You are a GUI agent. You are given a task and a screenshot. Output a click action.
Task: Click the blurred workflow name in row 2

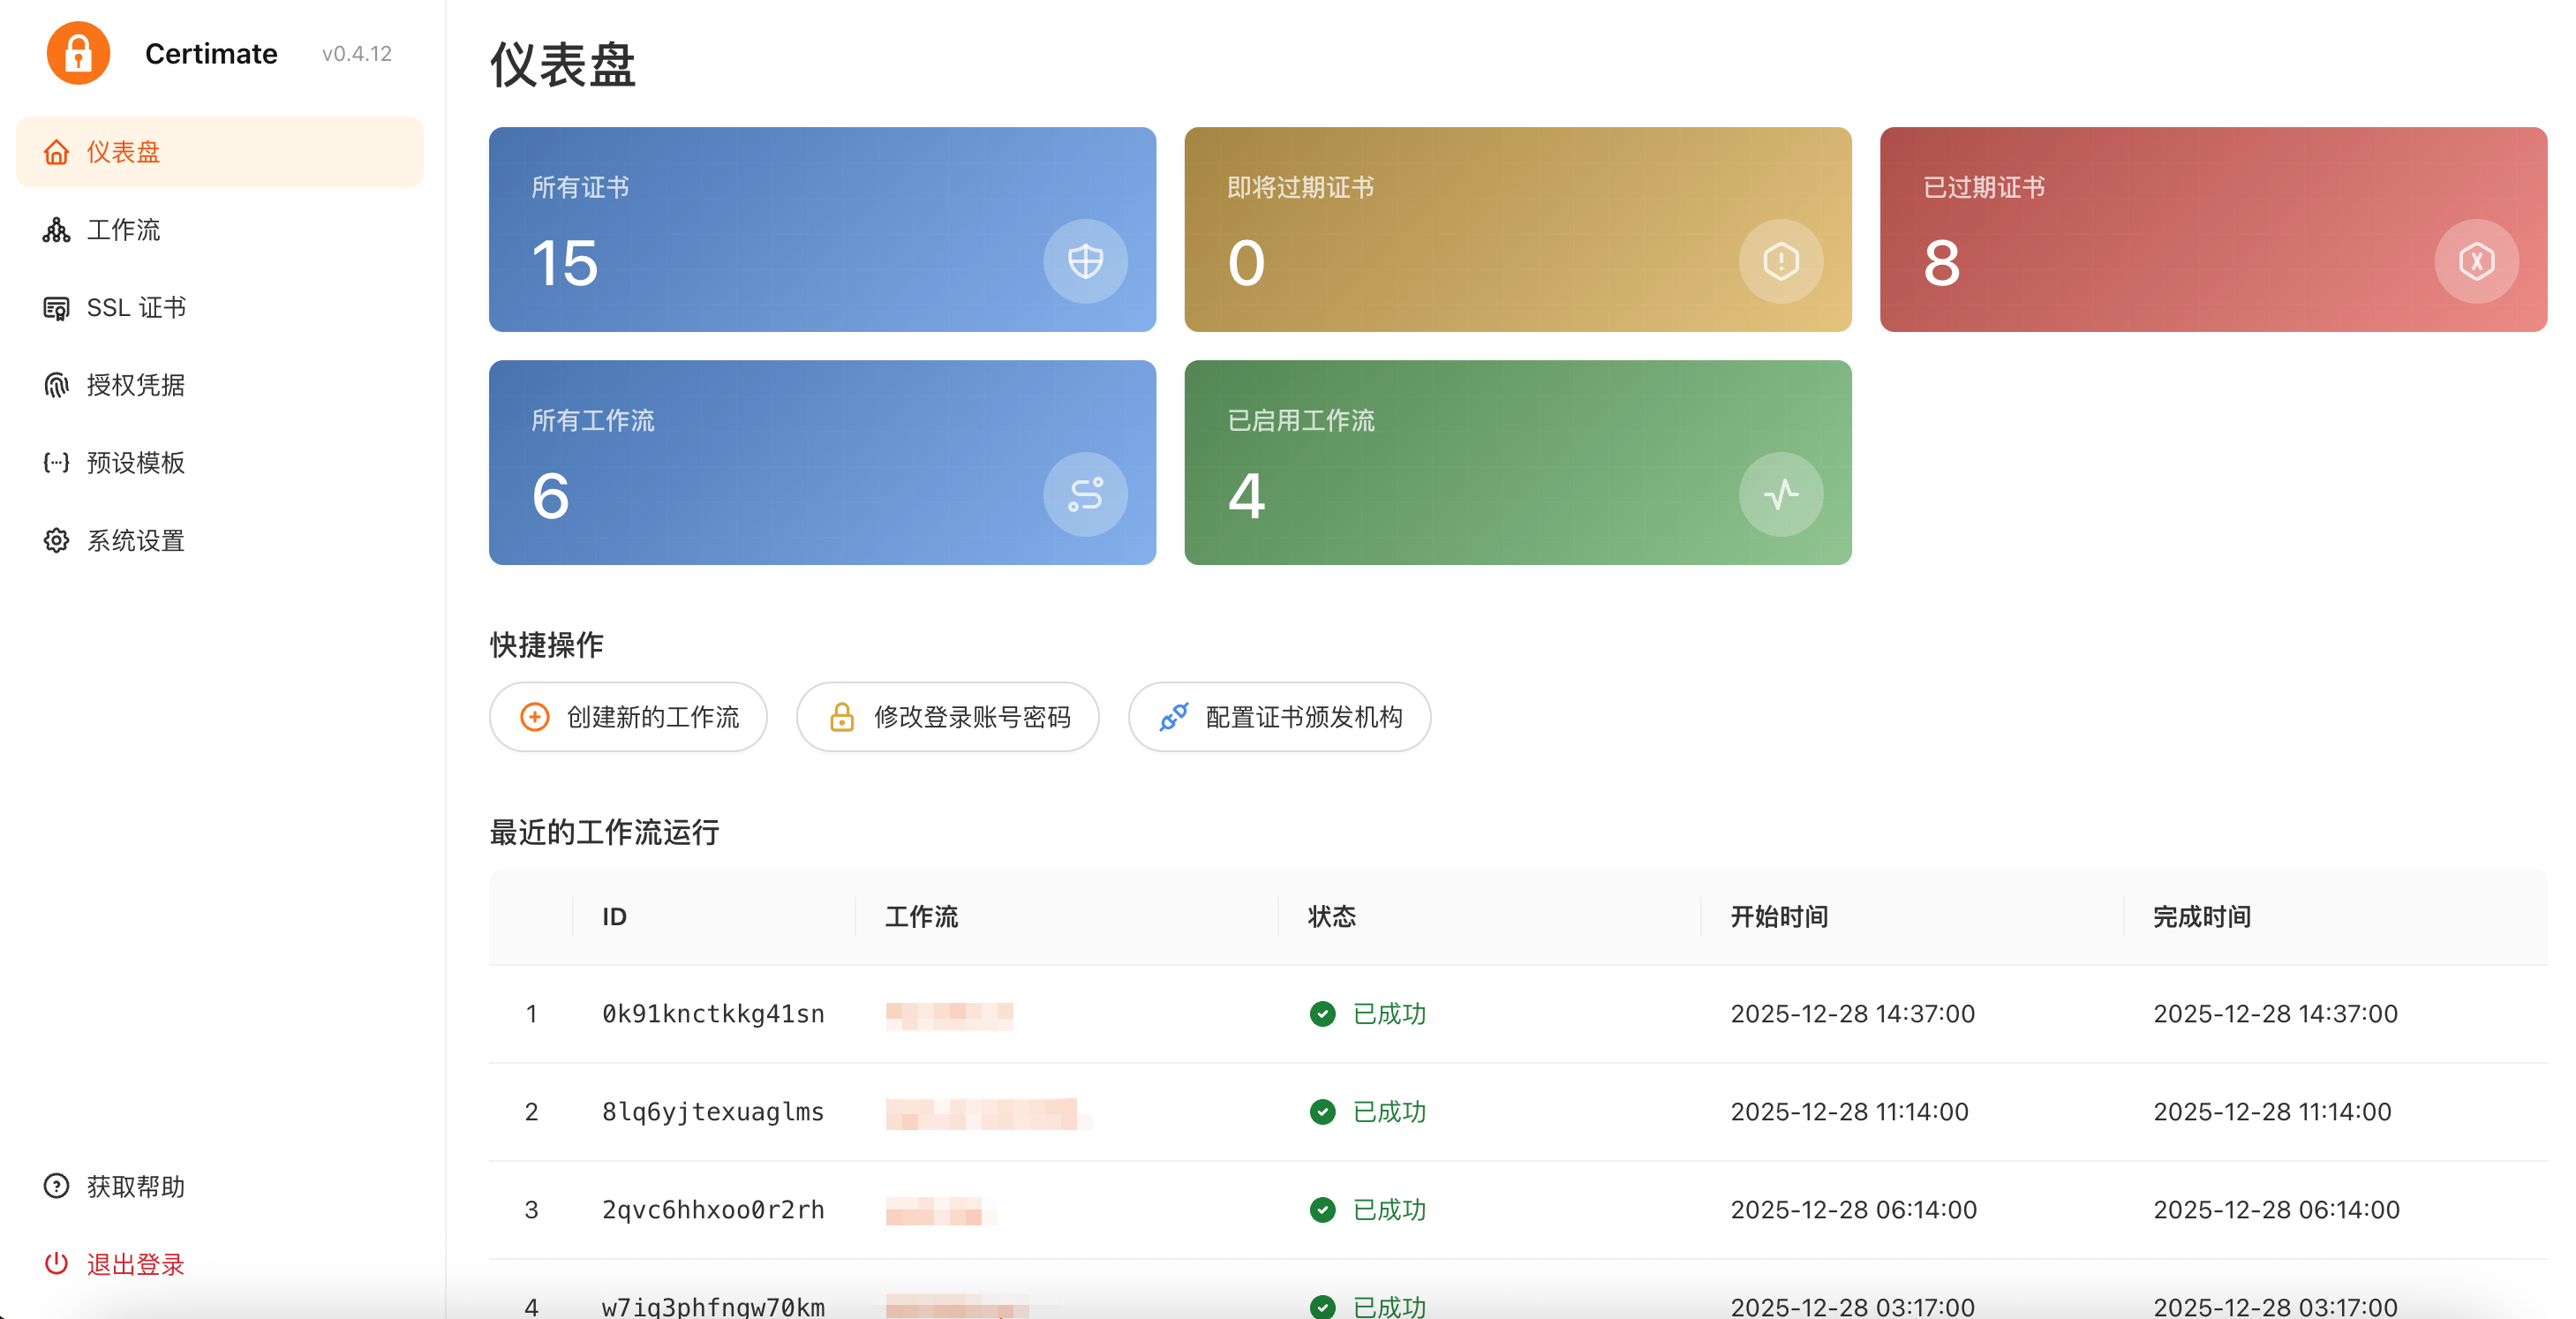982,1113
